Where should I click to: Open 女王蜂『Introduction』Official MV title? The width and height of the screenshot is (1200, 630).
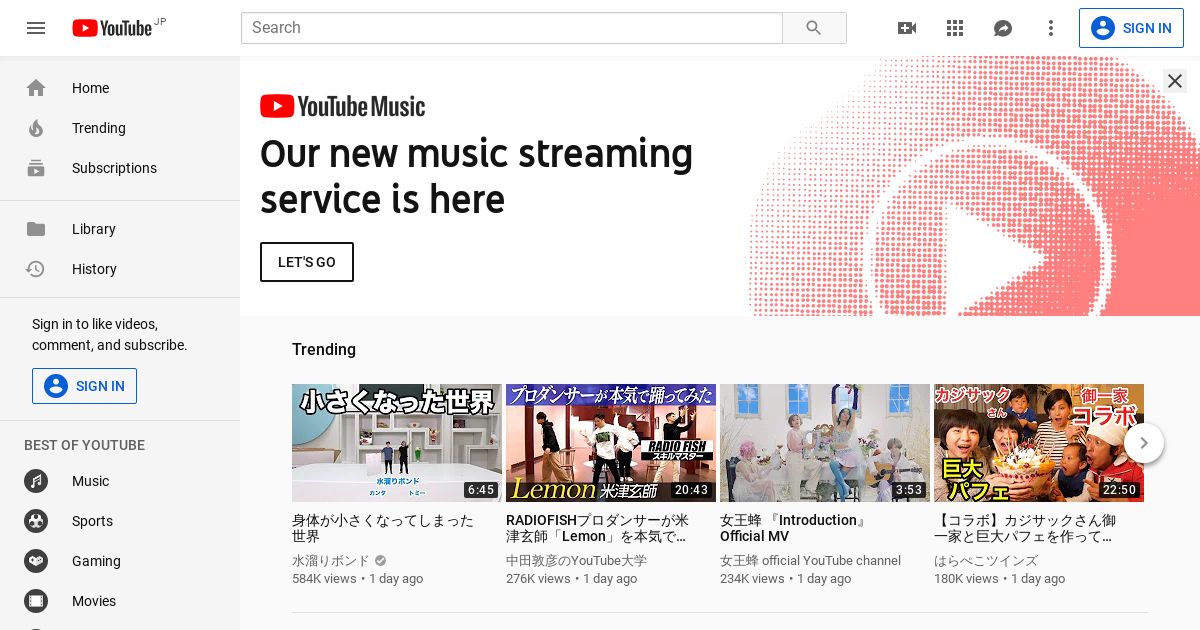(x=794, y=528)
